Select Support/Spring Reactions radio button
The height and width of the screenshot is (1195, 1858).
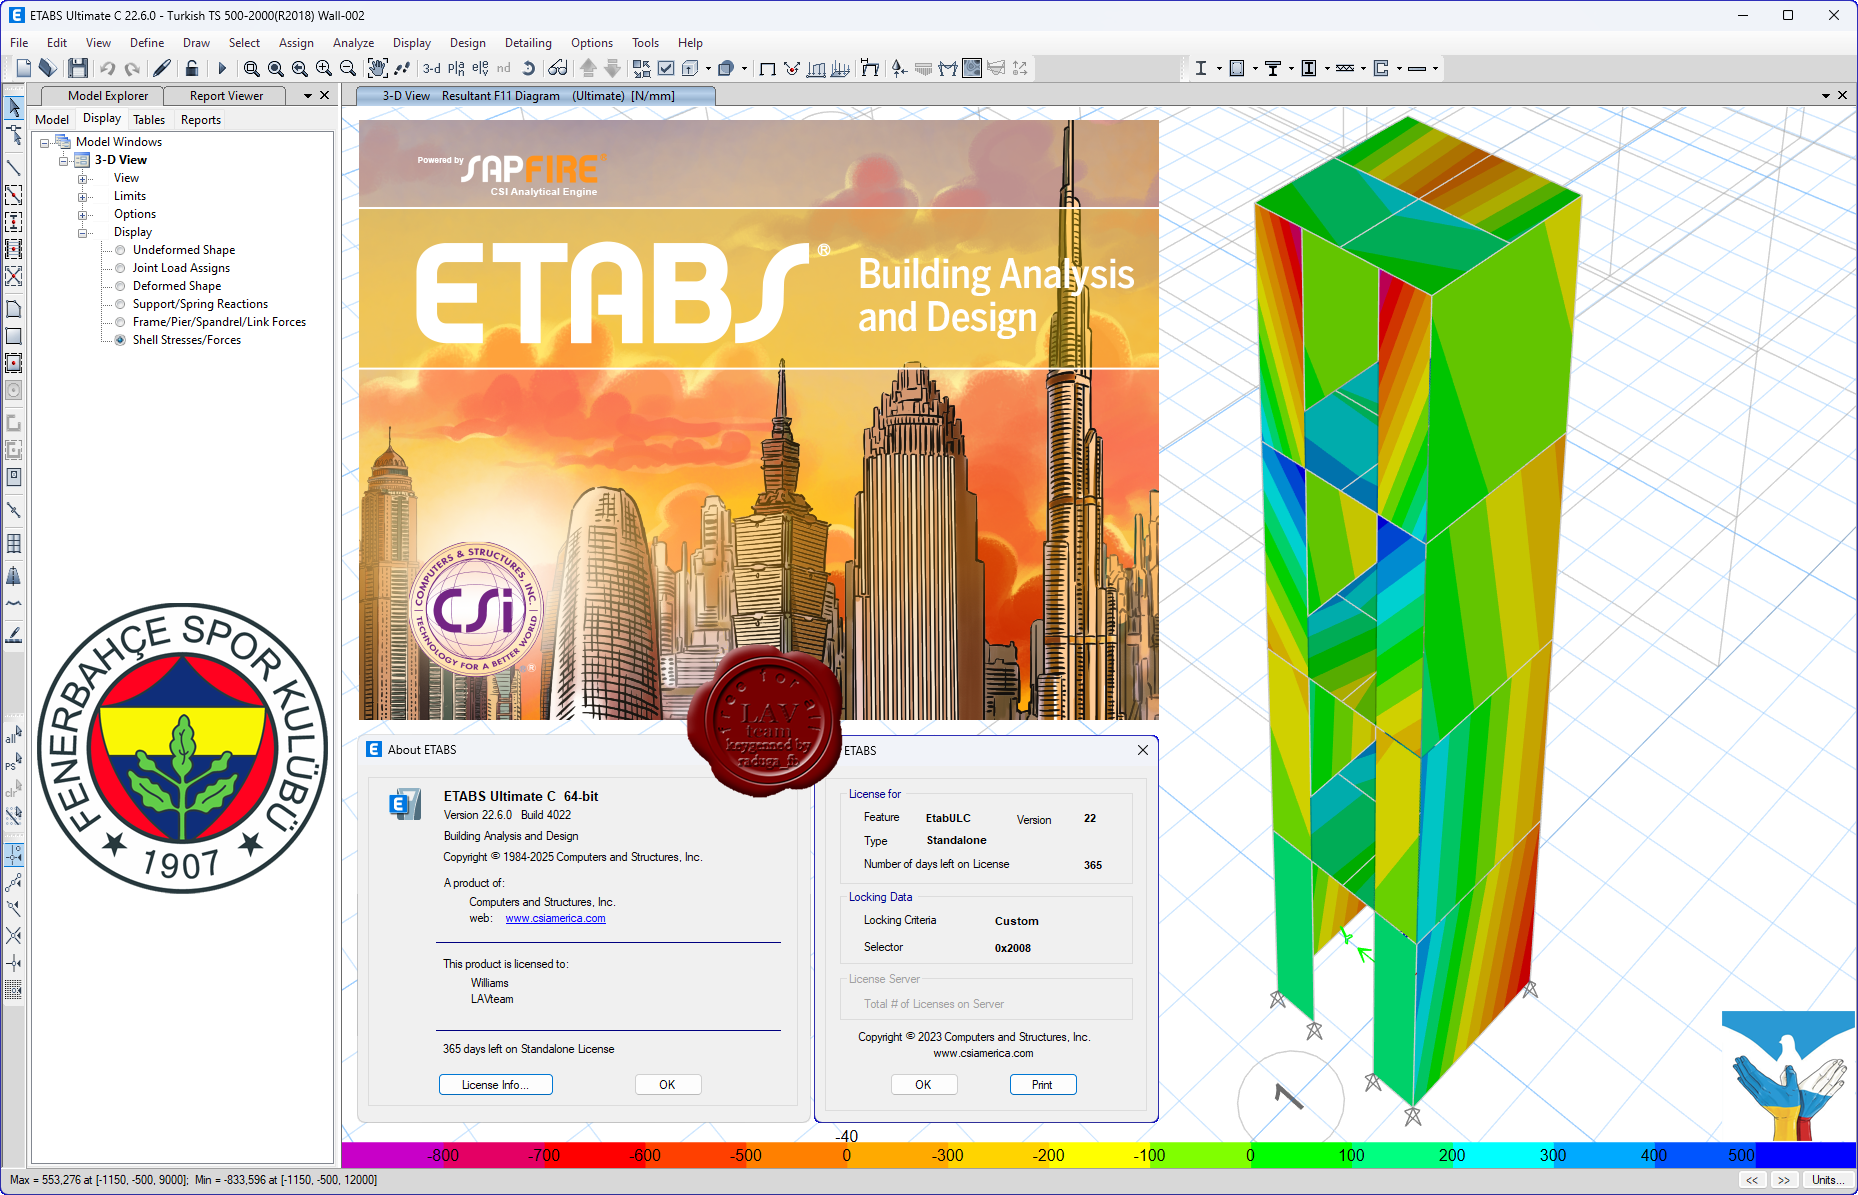click(120, 304)
